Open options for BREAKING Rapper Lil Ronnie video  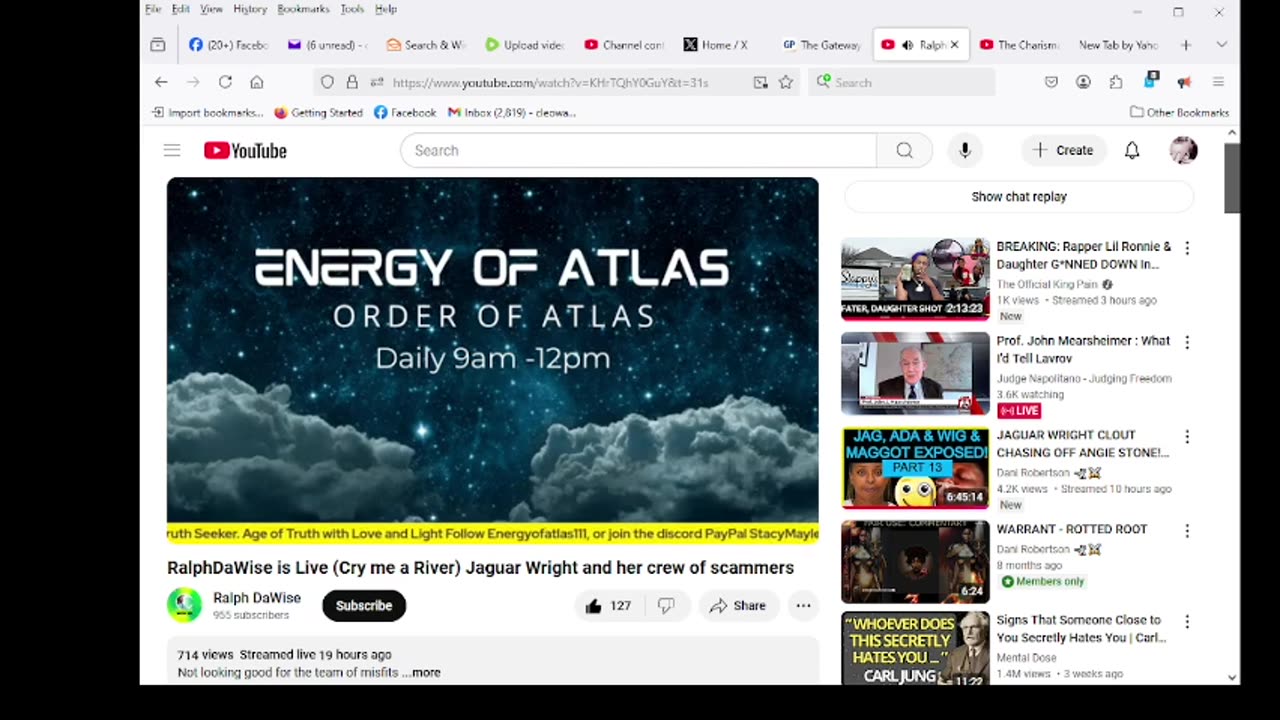[x=1187, y=248]
